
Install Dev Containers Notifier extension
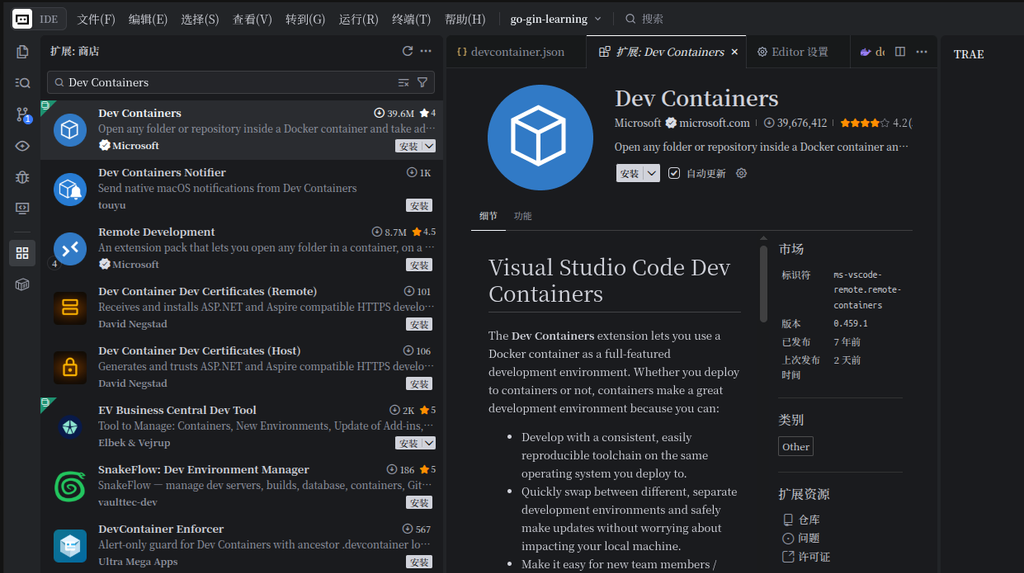(x=419, y=205)
